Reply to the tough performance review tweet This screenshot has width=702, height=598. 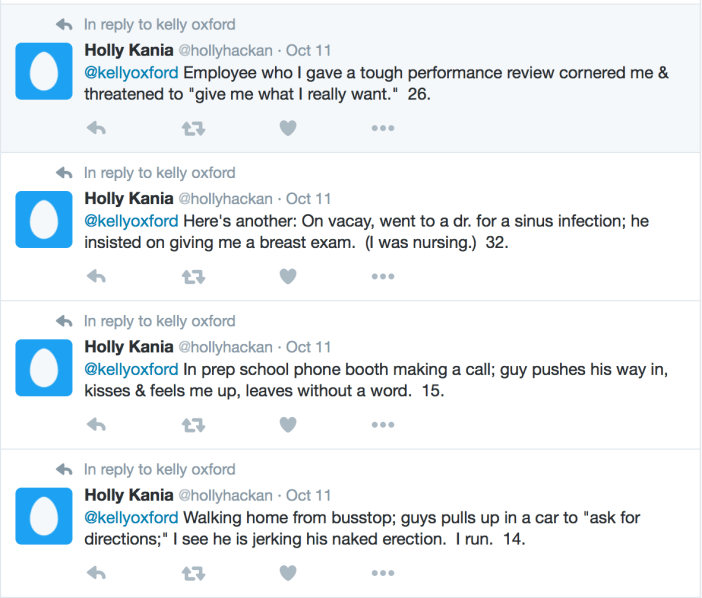pyautogui.click(x=97, y=128)
